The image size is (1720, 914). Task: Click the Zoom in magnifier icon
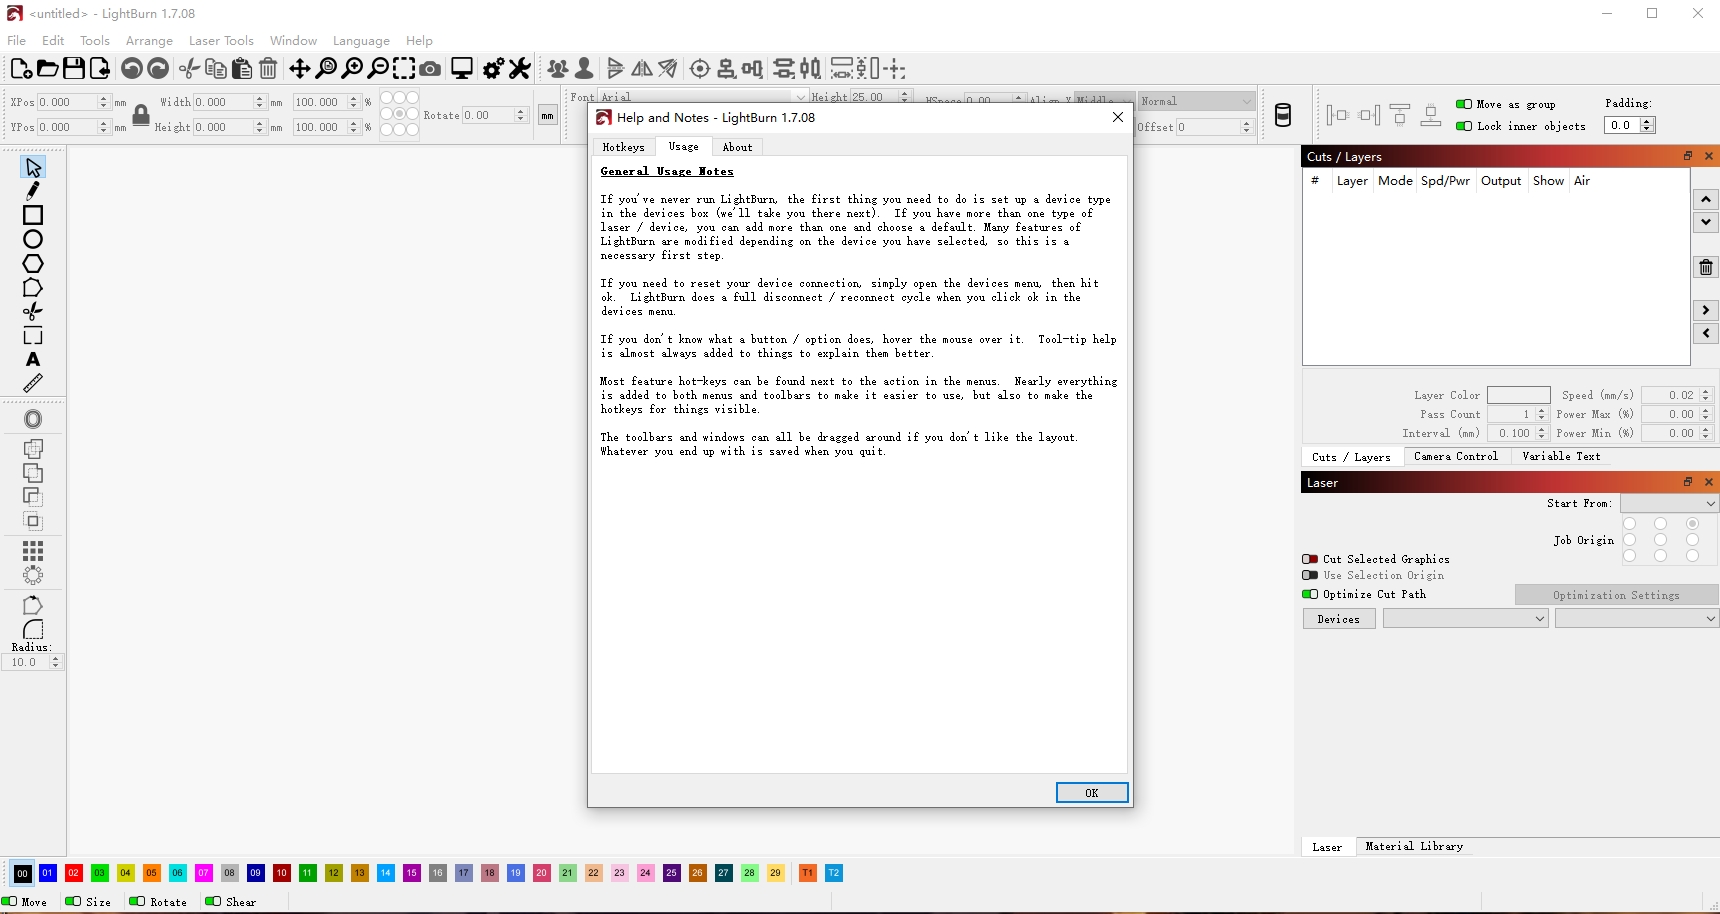click(352, 68)
